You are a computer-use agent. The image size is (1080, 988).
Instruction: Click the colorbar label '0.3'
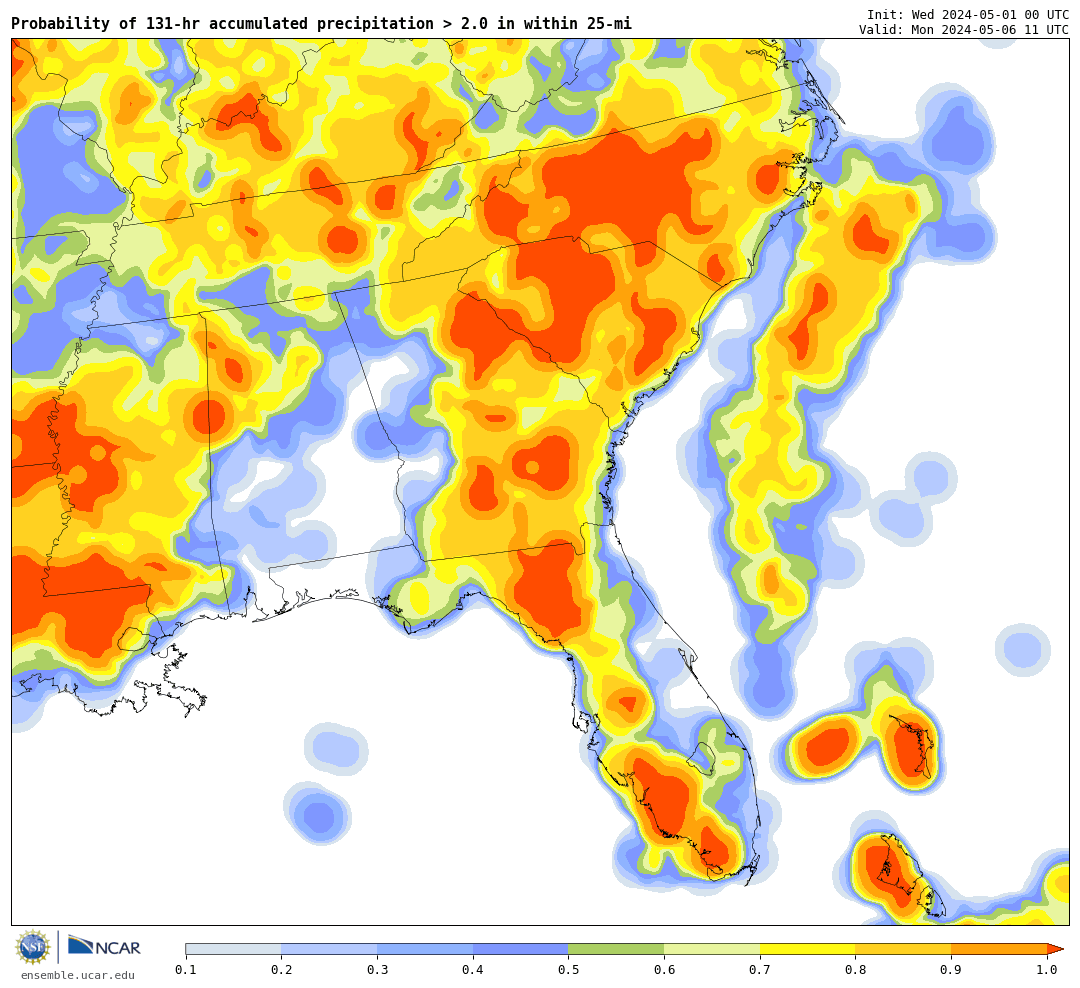point(377,969)
